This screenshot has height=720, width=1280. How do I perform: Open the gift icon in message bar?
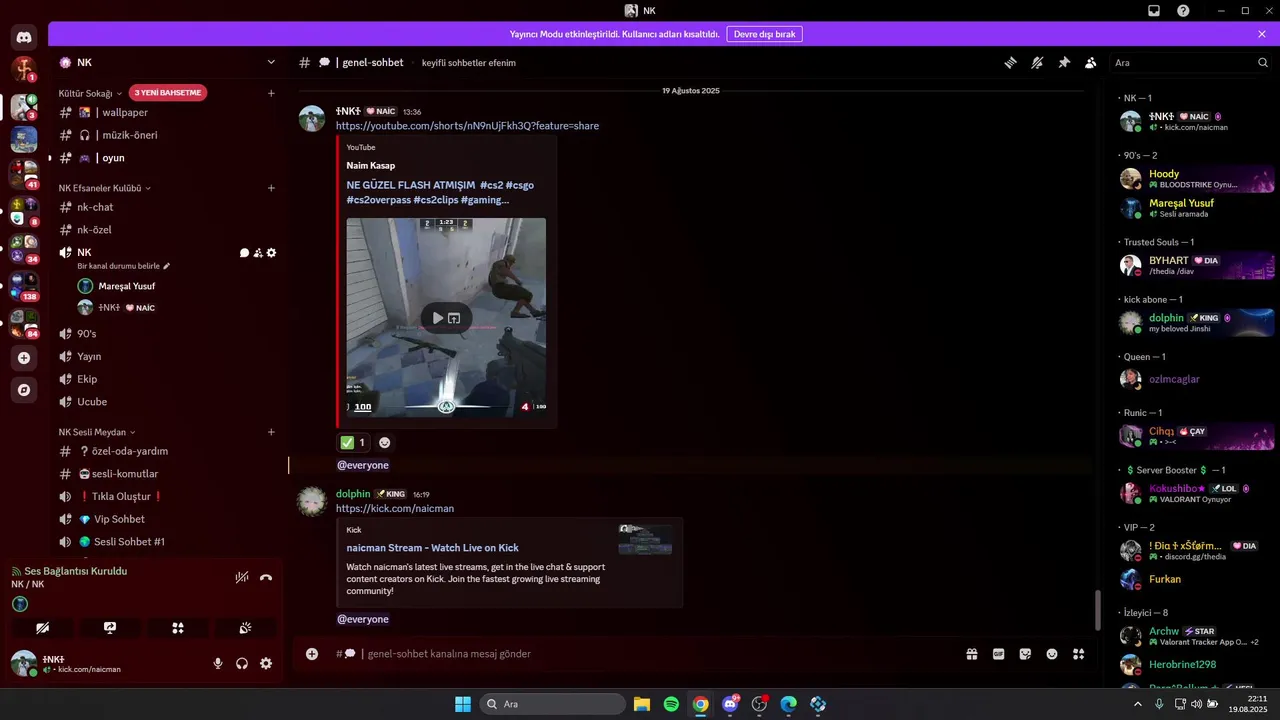coord(971,654)
